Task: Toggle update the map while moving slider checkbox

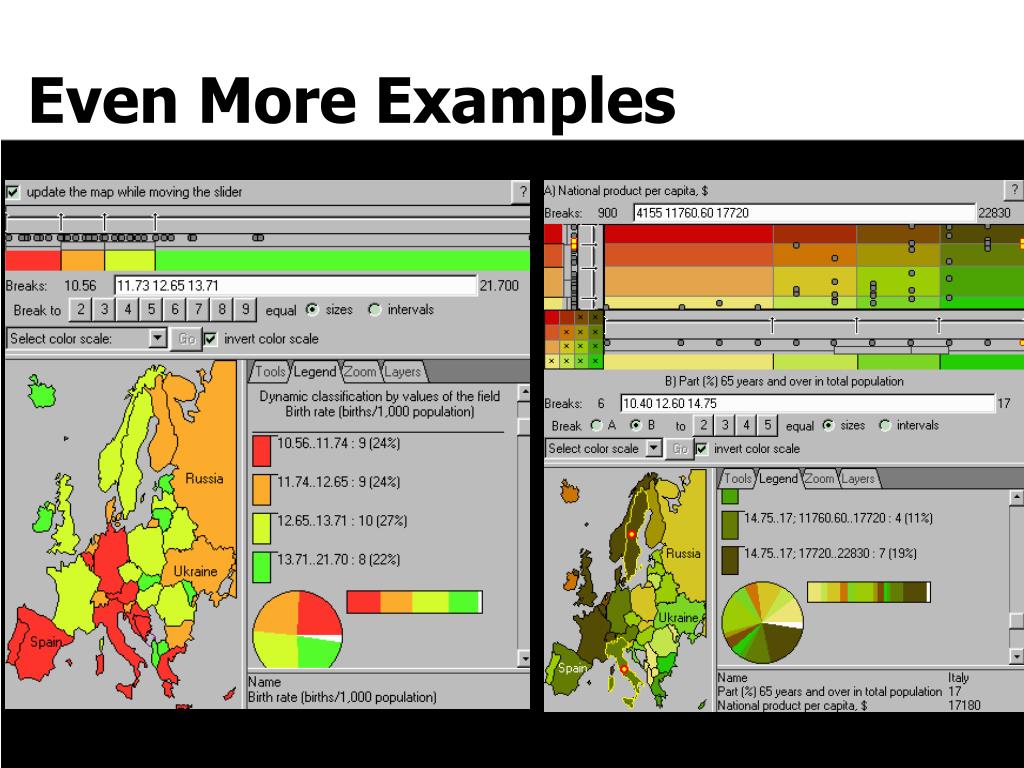Action: (x=13, y=192)
